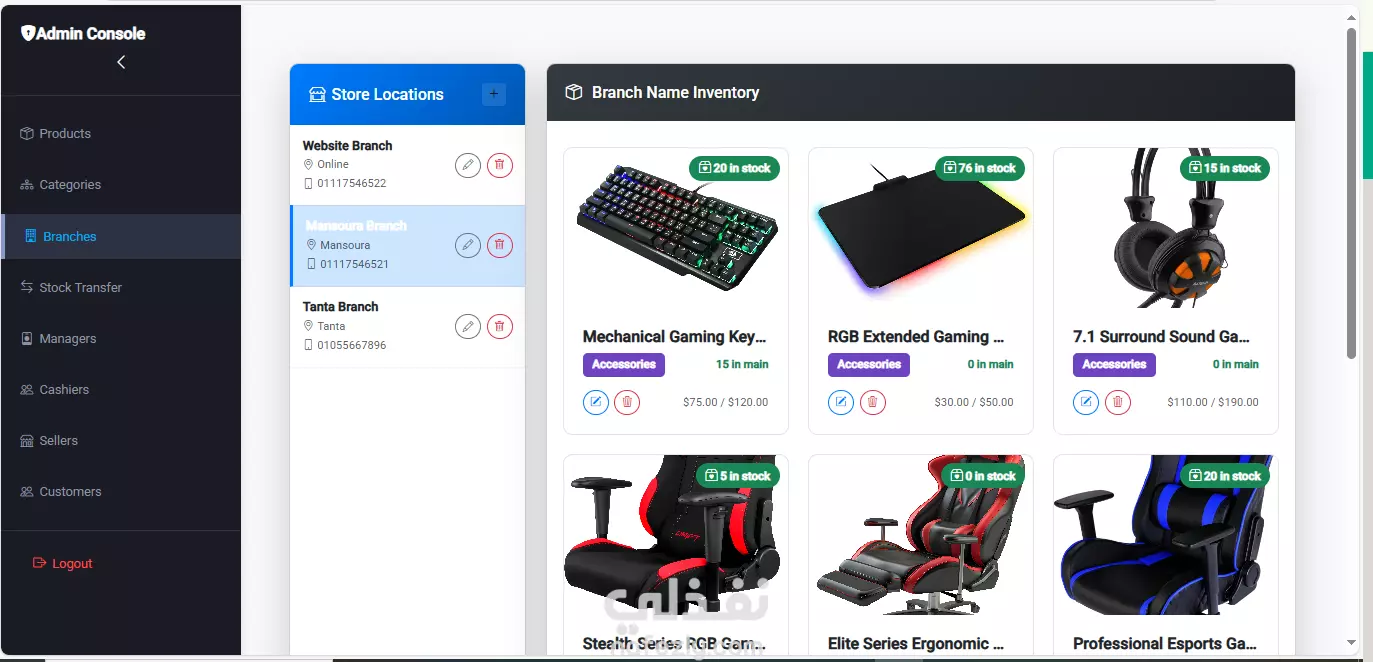Edit the Website Branch pencil icon

point(468,165)
